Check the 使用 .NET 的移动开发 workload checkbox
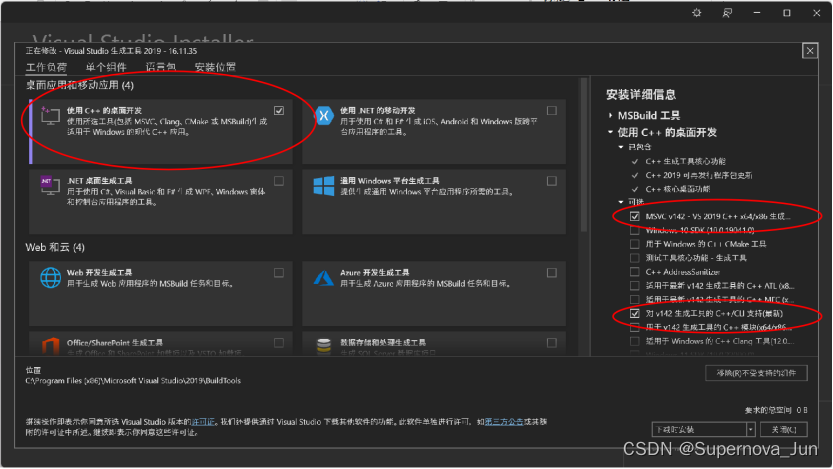 tap(552, 110)
